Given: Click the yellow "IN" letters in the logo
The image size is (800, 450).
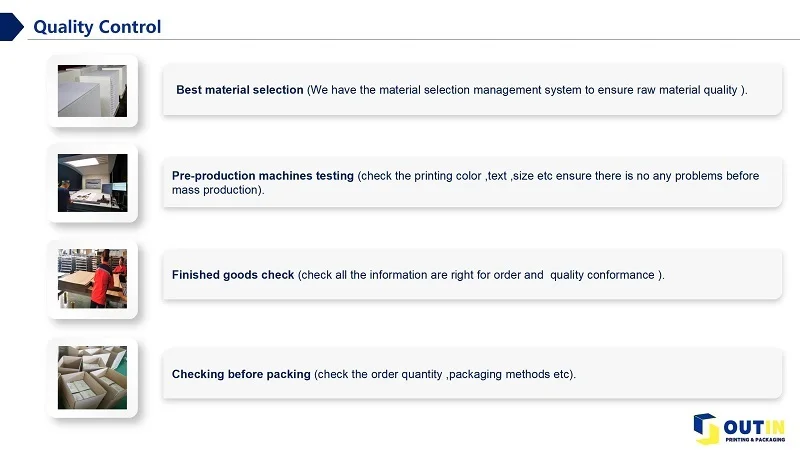Looking at the screenshot, I should pyautogui.click(x=775, y=422).
